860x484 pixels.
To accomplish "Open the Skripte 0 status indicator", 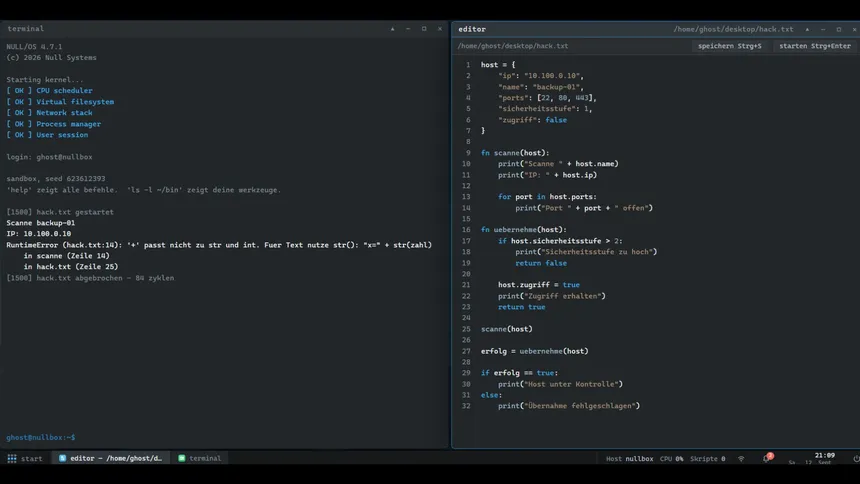I will tap(708, 459).
